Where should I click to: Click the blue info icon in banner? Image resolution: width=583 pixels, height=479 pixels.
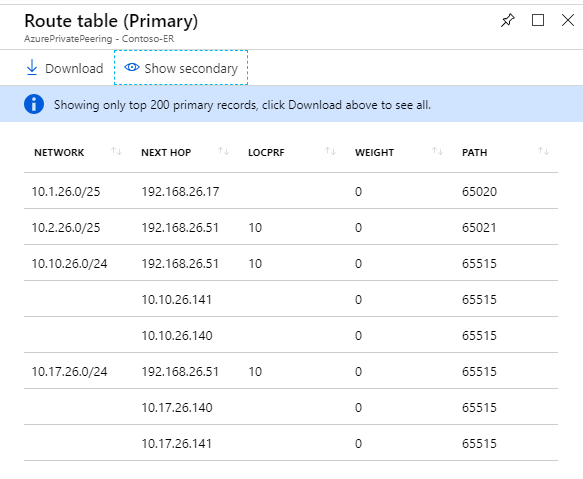pos(34,104)
